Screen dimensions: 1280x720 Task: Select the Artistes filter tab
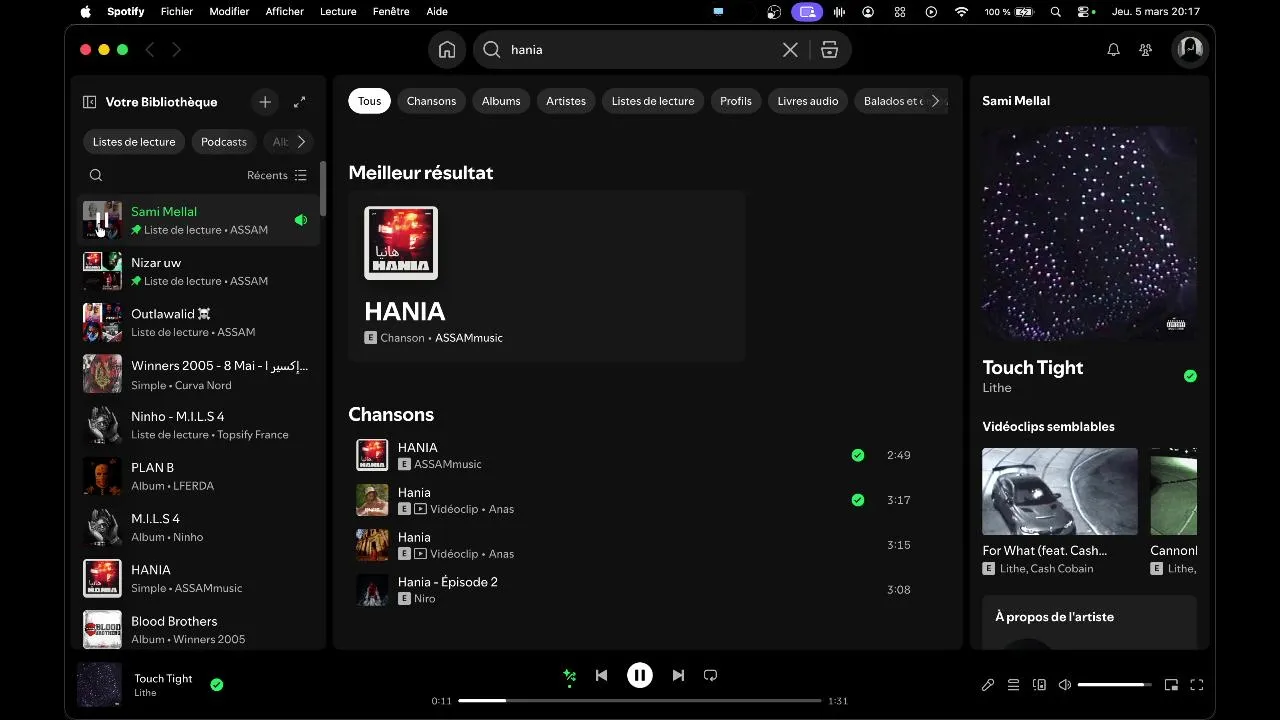pyautogui.click(x=566, y=101)
